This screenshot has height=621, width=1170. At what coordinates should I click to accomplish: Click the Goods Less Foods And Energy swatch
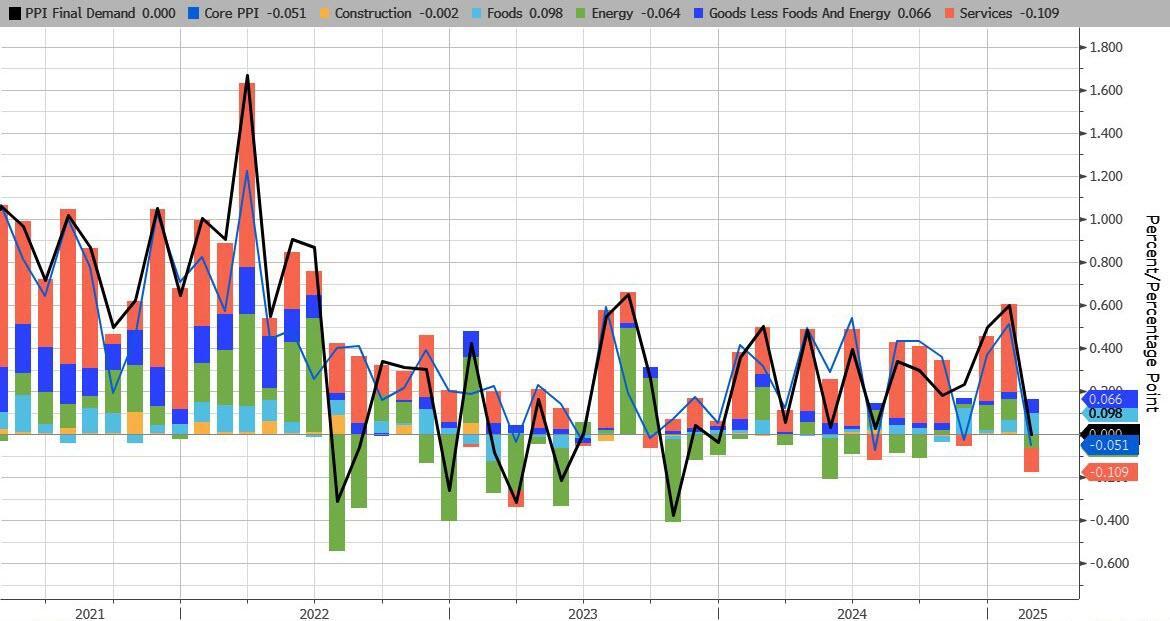point(696,14)
